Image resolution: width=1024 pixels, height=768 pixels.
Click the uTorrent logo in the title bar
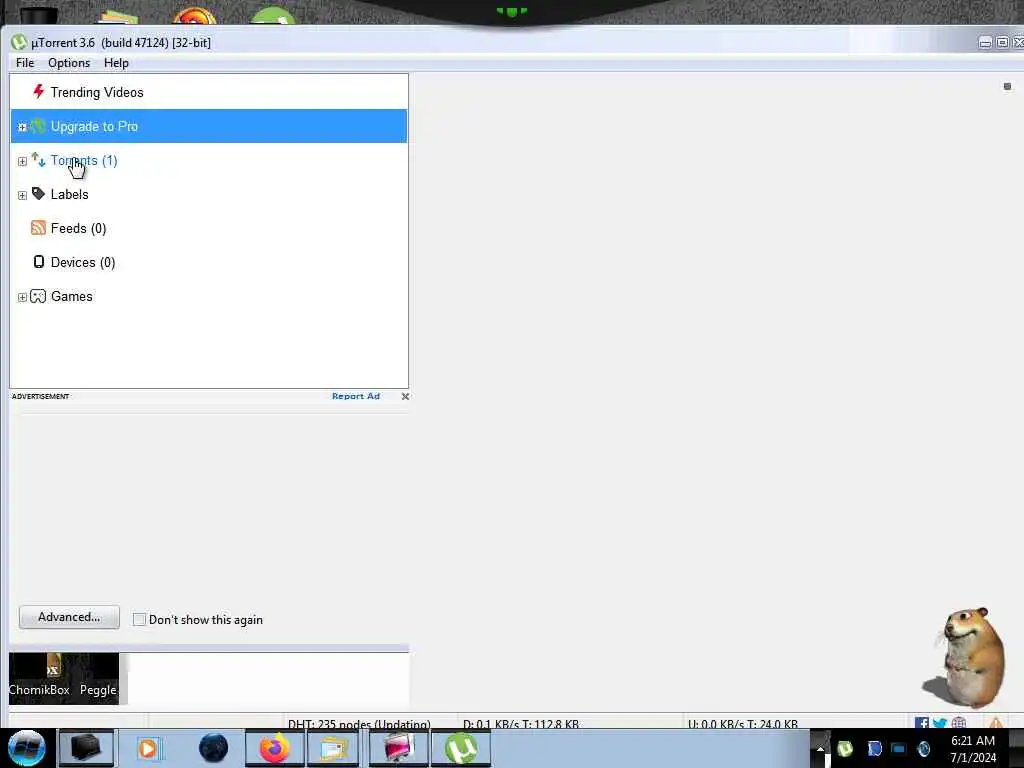(x=19, y=42)
